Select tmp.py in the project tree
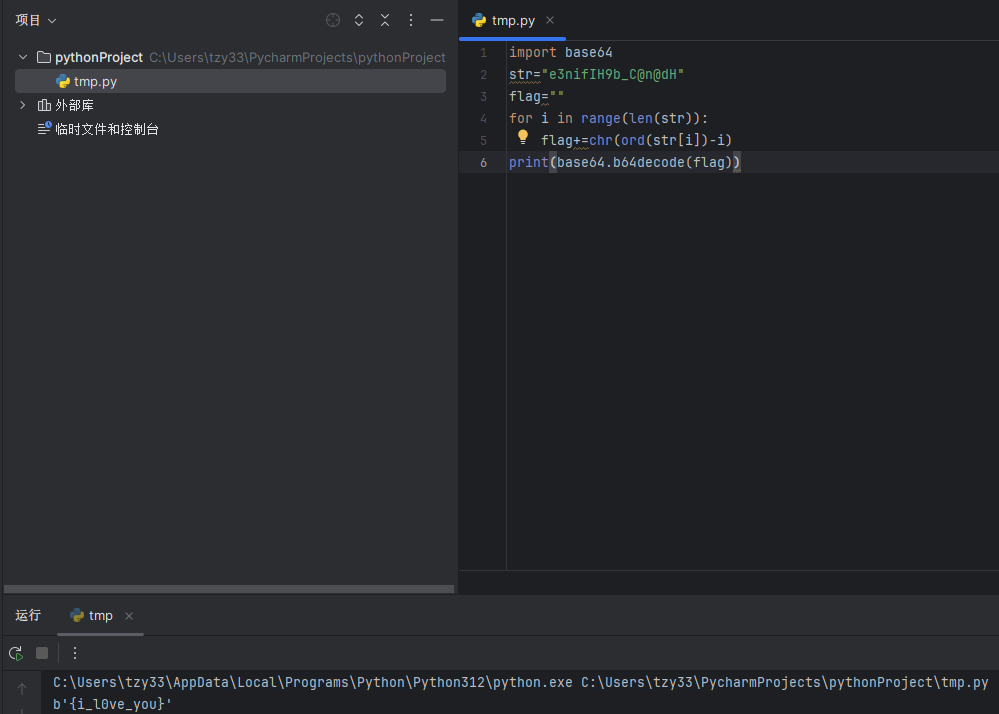Screen dimensions: 999x714 point(230,82)
